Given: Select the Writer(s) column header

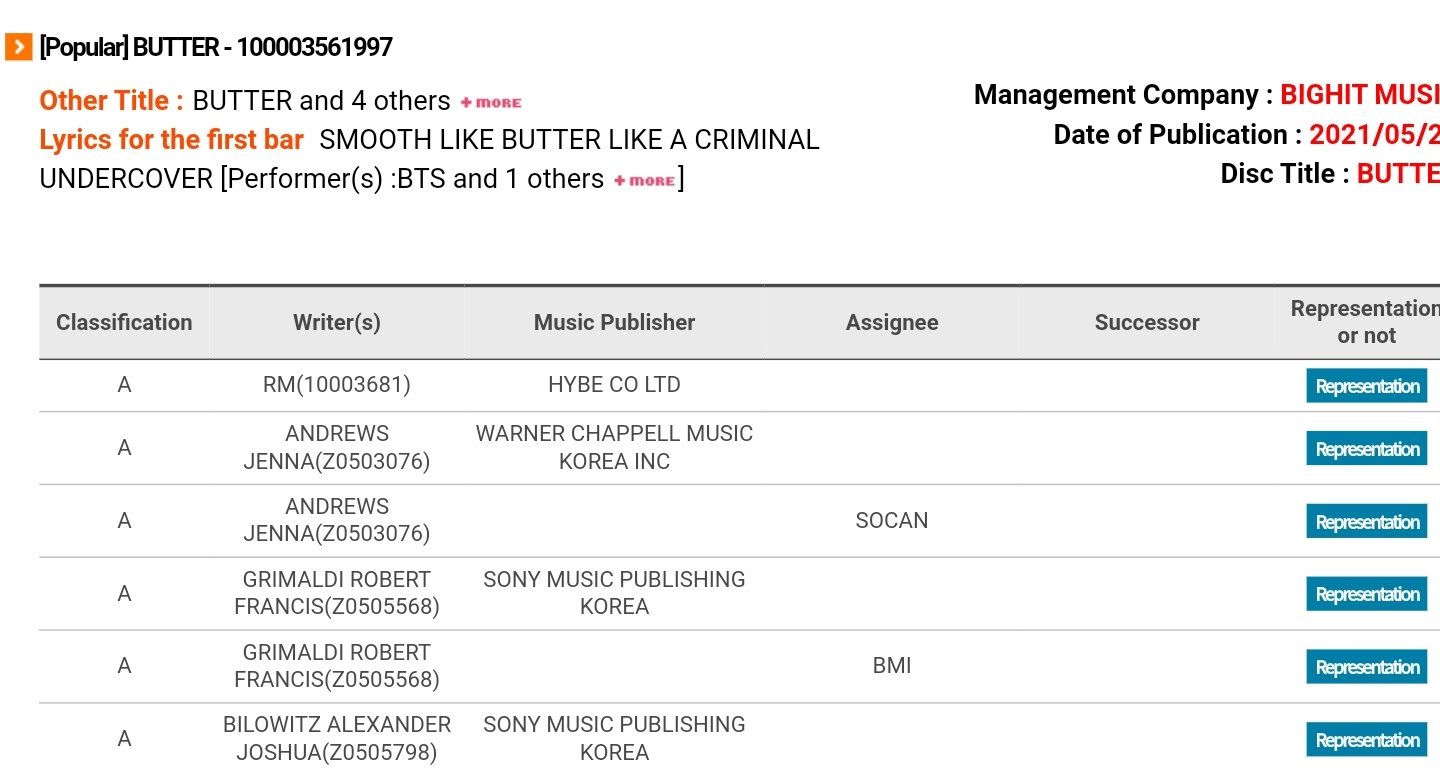Looking at the screenshot, I should tap(337, 322).
